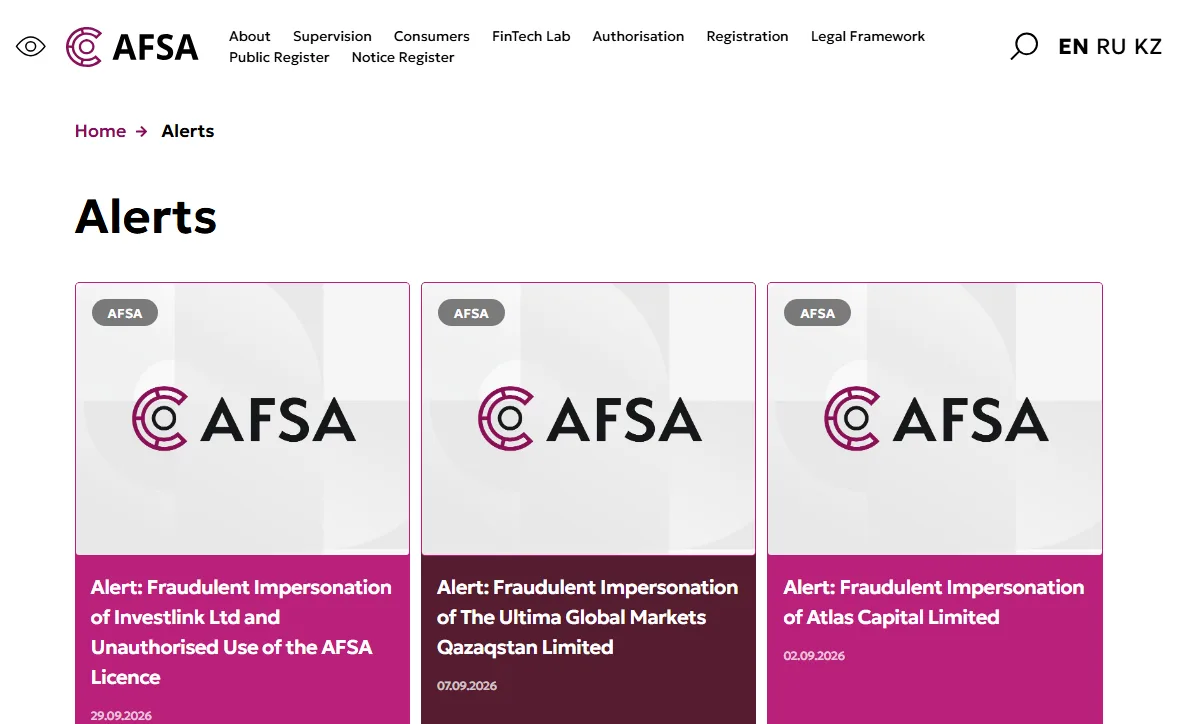The image size is (1177, 724).
Task: Open the Registration menu
Action: coord(747,36)
